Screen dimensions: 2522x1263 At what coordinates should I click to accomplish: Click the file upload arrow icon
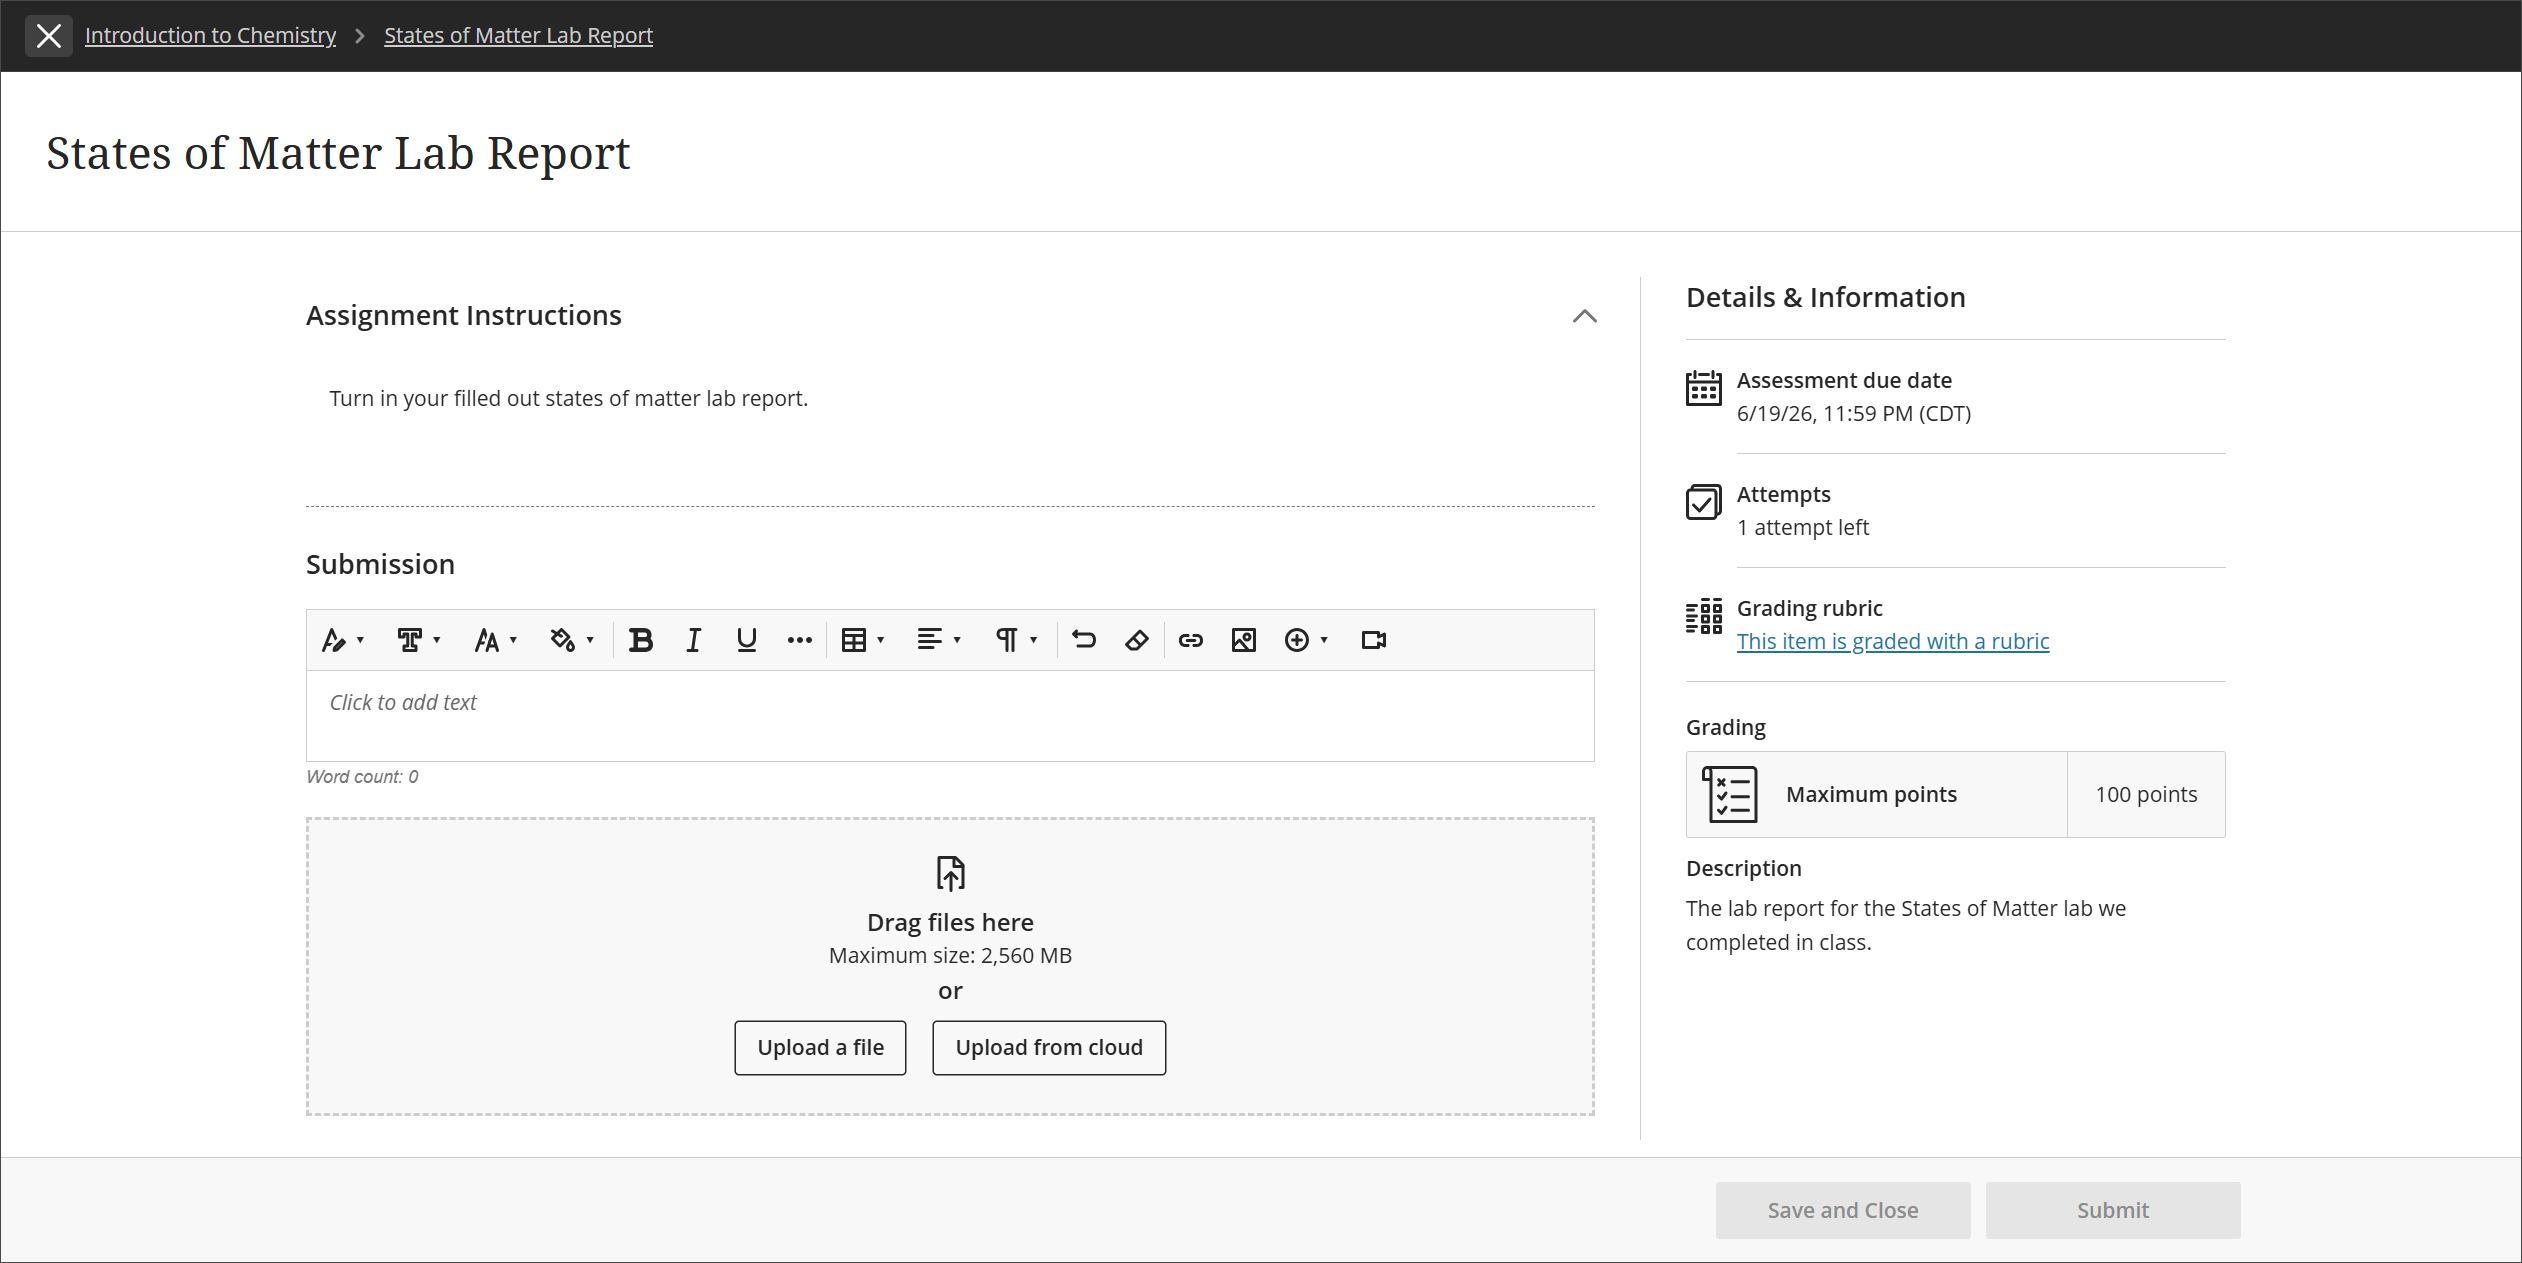pyautogui.click(x=950, y=873)
